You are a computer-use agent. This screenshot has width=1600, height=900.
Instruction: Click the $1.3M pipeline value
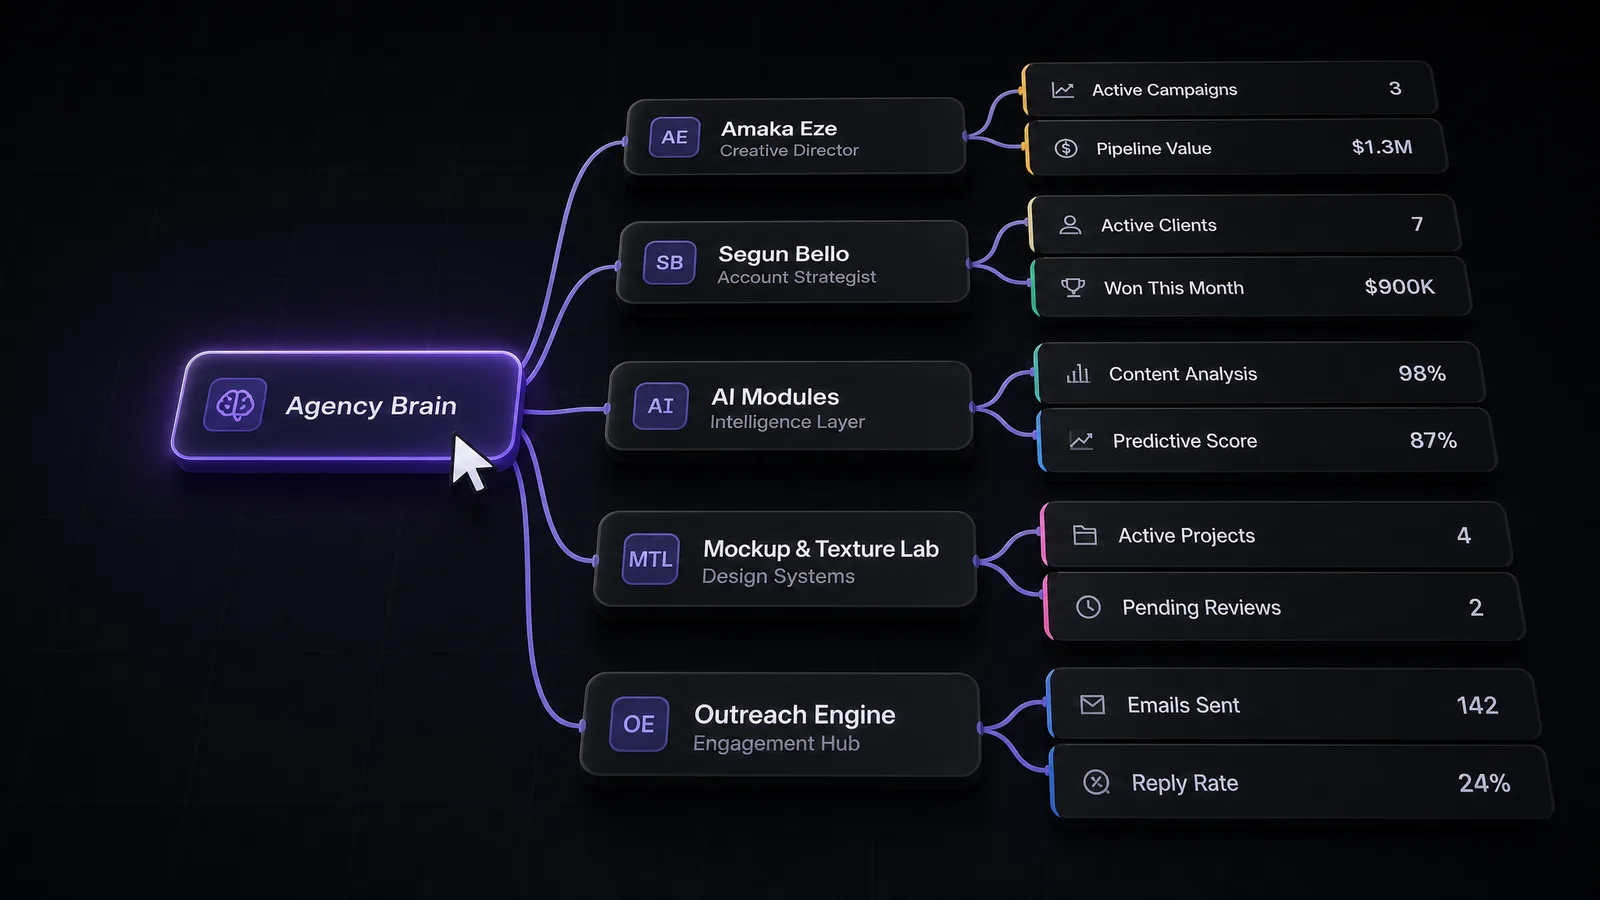pyautogui.click(x=1382, y=147)
